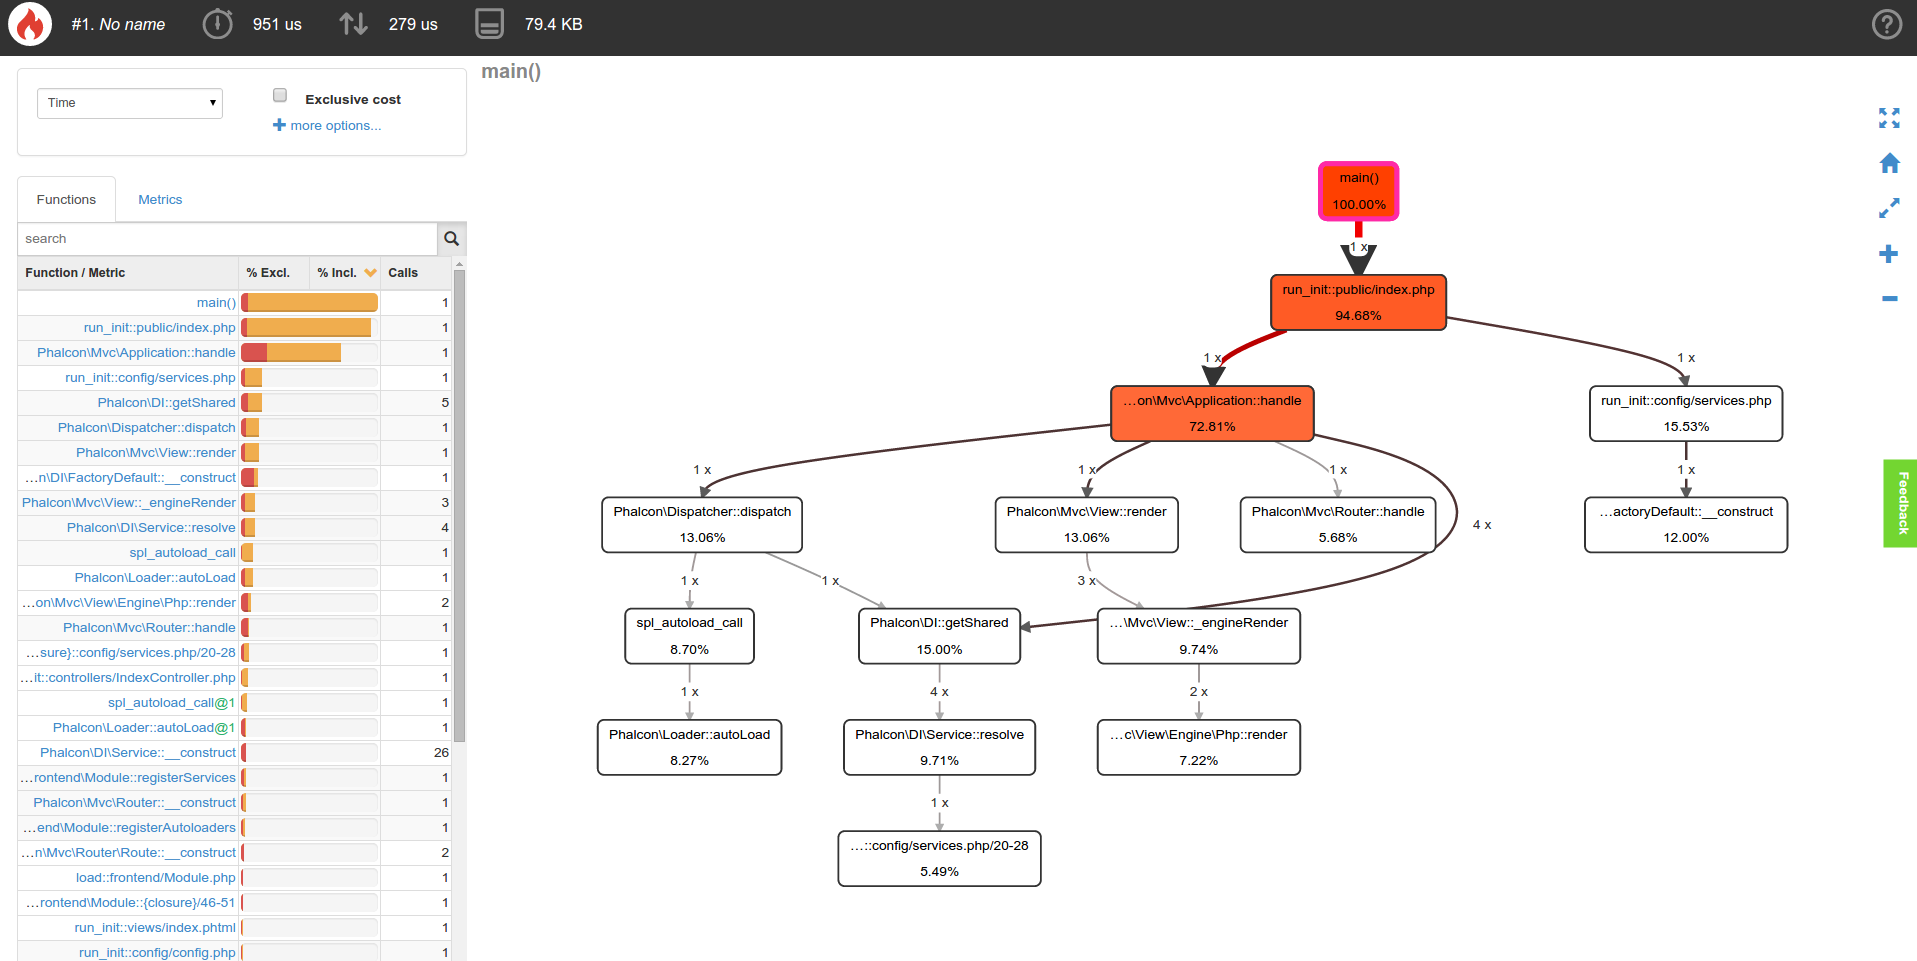The width and height of the screenshot is (1917, 961).
Task: Select load::frontend/Module.php list row
Action: click(235, 878)
